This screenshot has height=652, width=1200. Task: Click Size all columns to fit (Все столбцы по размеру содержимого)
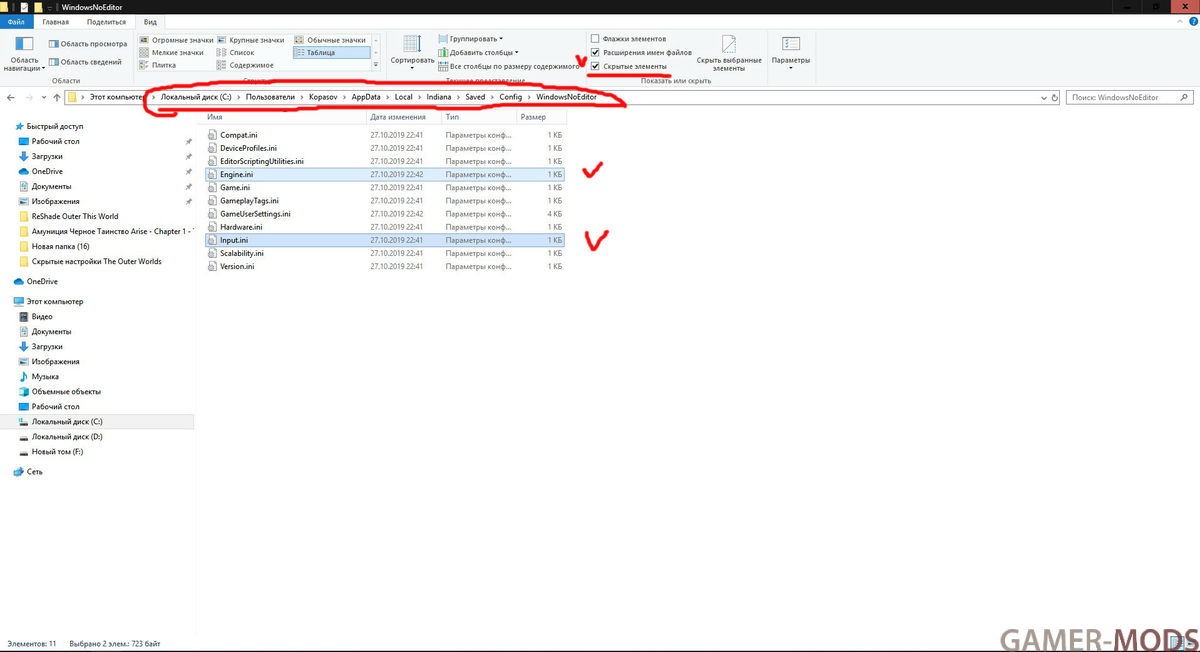[x=508, y=65]
